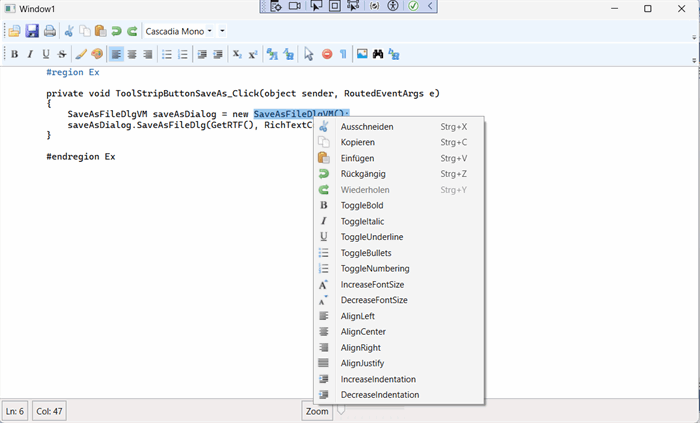Choose Ausschneiden from the context menu
Viewport: 700px width, 423px height.
(x=399, y=127)
